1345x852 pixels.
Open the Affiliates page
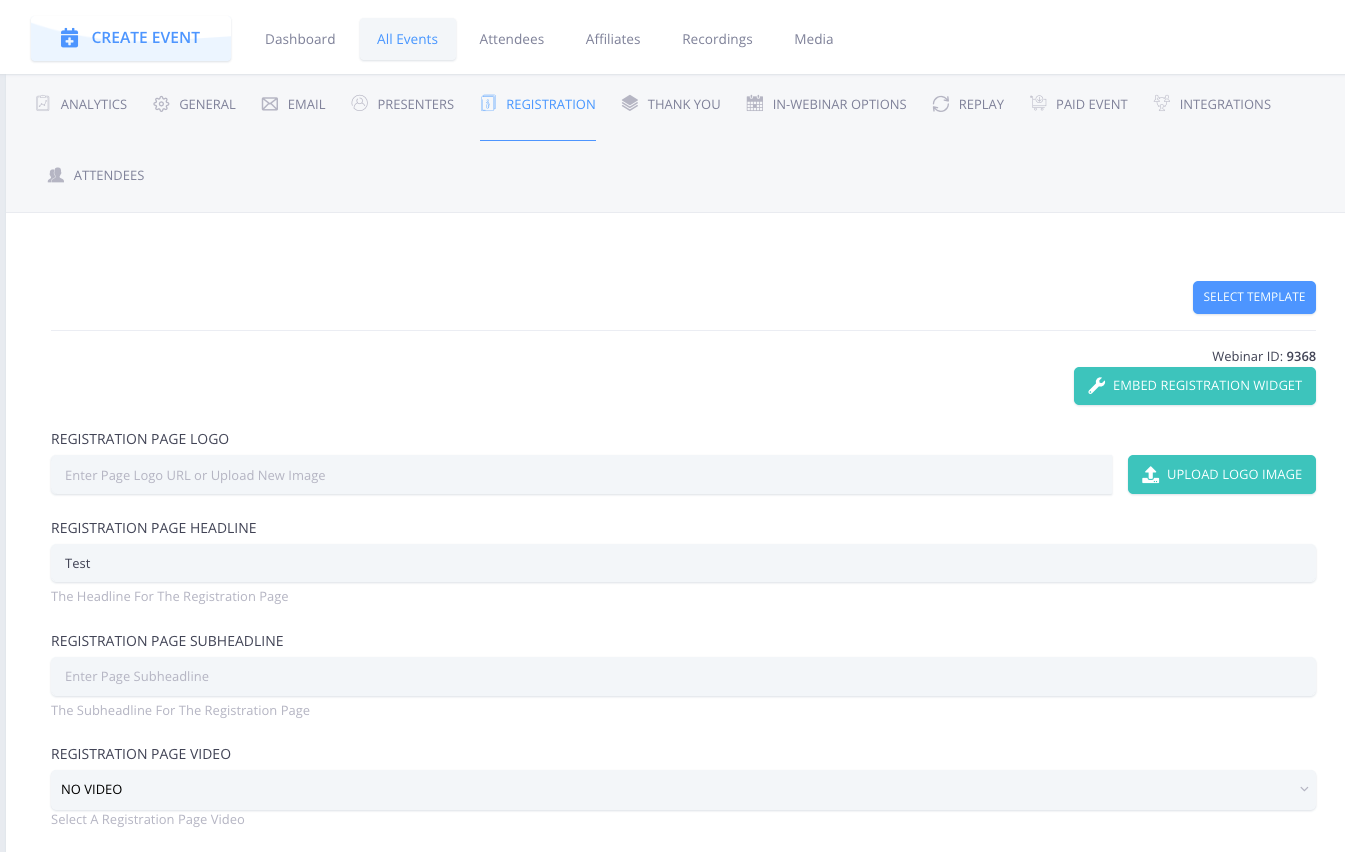(x=613, y=39)
